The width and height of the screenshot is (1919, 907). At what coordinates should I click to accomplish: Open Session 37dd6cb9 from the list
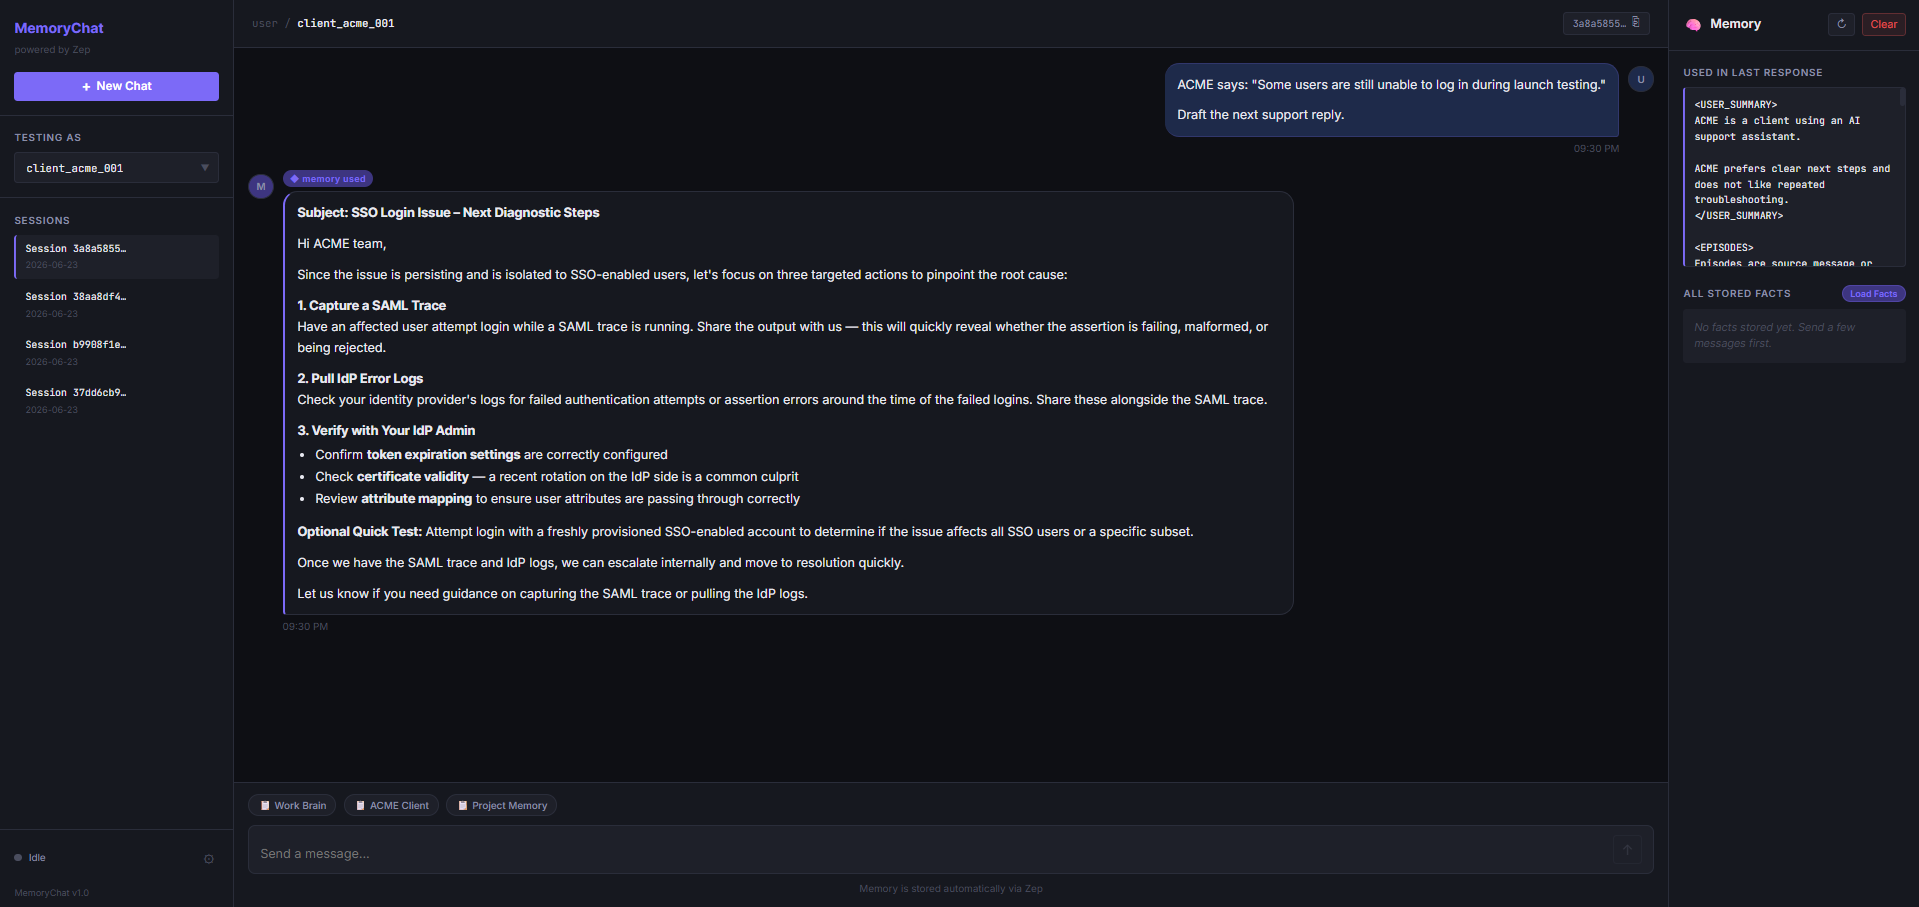pyautogui.click(x=116, y=400)
